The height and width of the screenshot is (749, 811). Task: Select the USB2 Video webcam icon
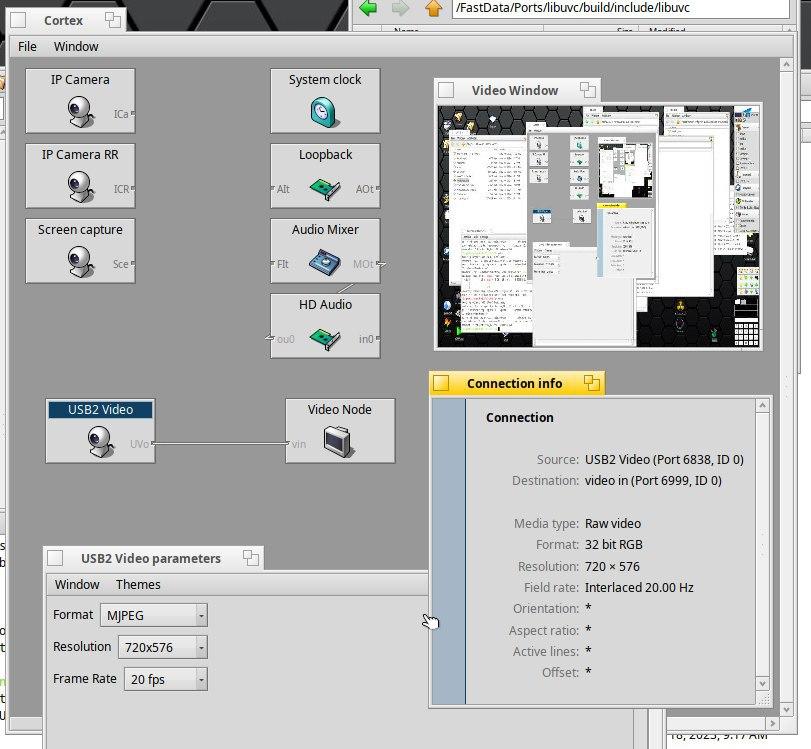pyautogui.click(x=100, y=441)
